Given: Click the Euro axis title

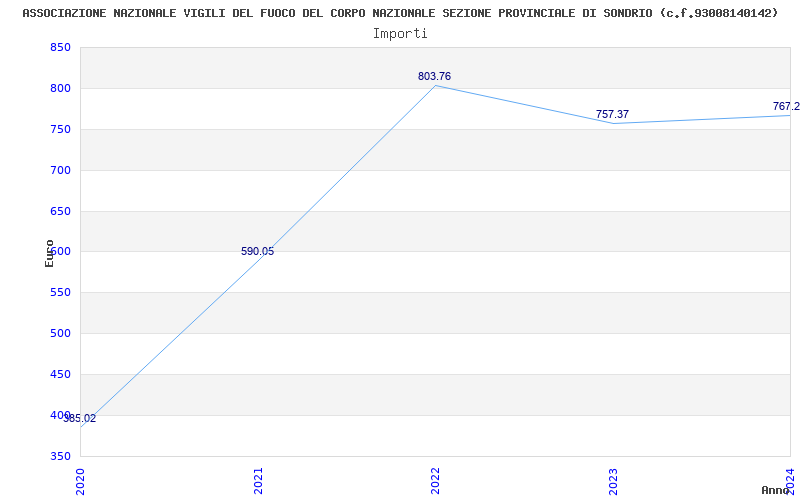Looking at the screenshot, I should pyautogui.click(x=49, y=253).
